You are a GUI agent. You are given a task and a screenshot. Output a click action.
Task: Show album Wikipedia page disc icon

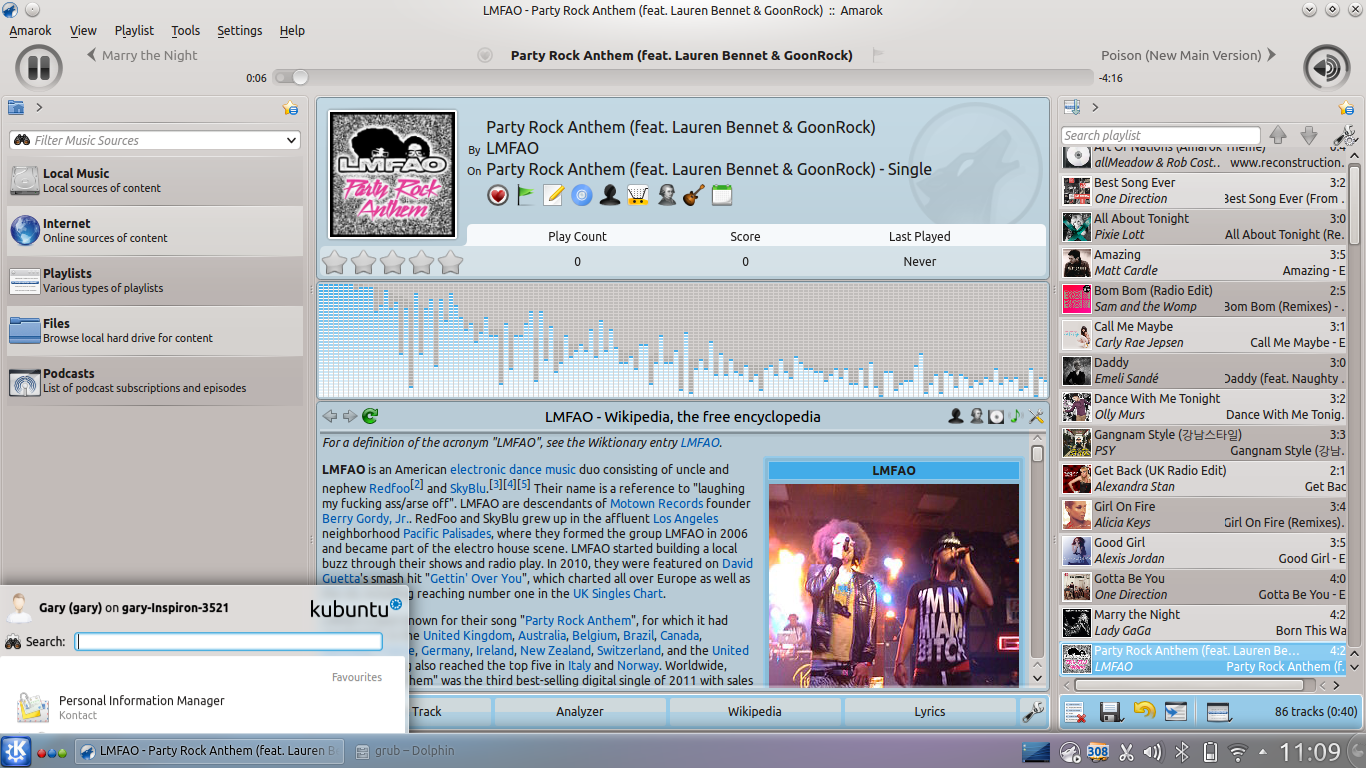click(996, 416)
